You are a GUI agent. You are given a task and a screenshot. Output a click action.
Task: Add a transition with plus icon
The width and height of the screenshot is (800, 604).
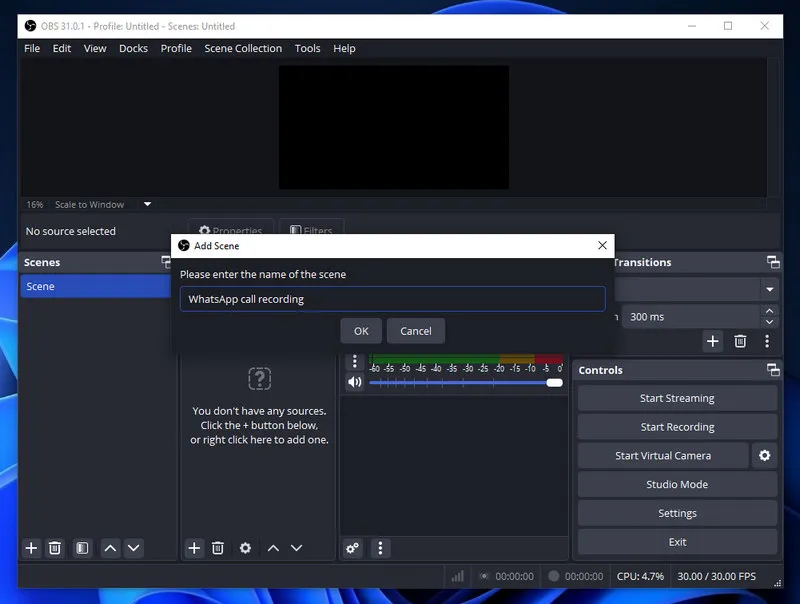[713, 341]
